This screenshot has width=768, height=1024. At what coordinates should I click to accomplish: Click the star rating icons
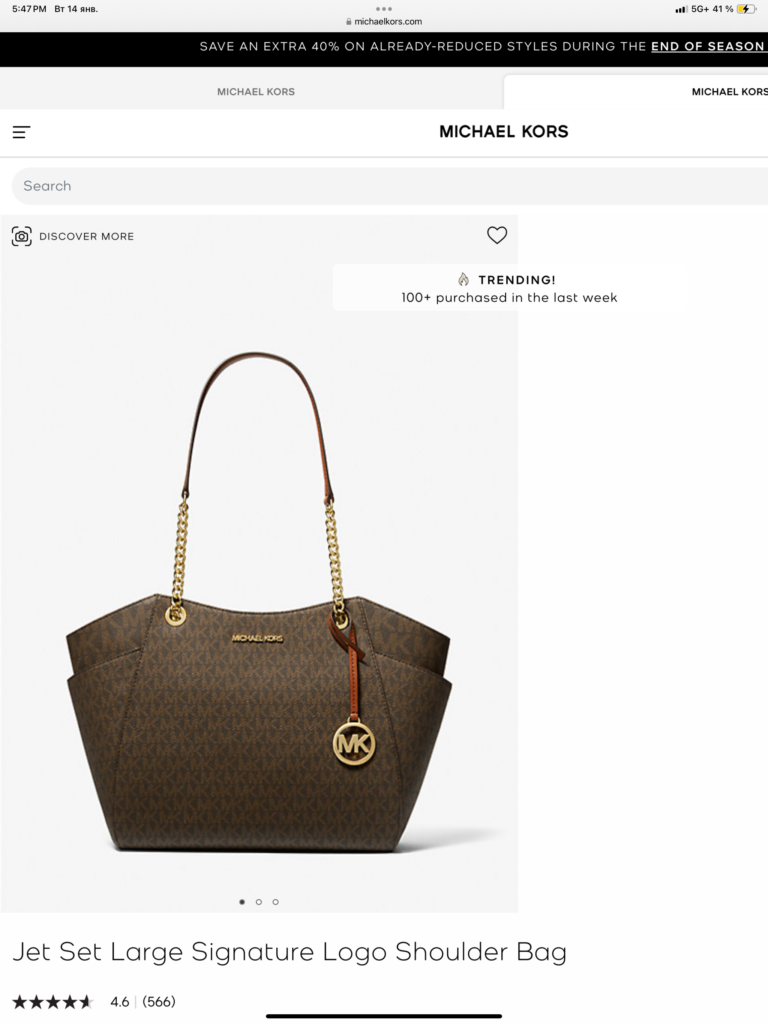(x=53, y=1001)
